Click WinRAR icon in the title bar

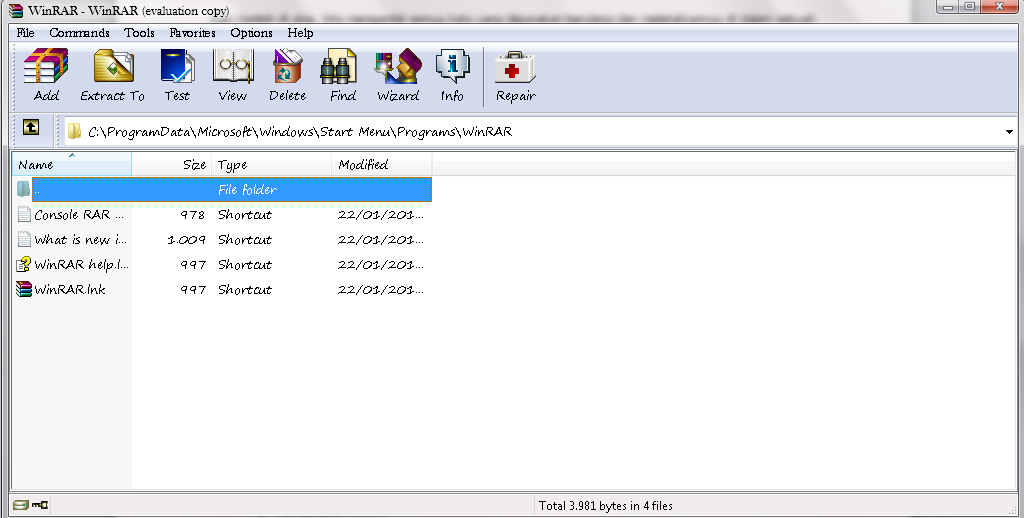pyautogui.click(x=16, y=10)
